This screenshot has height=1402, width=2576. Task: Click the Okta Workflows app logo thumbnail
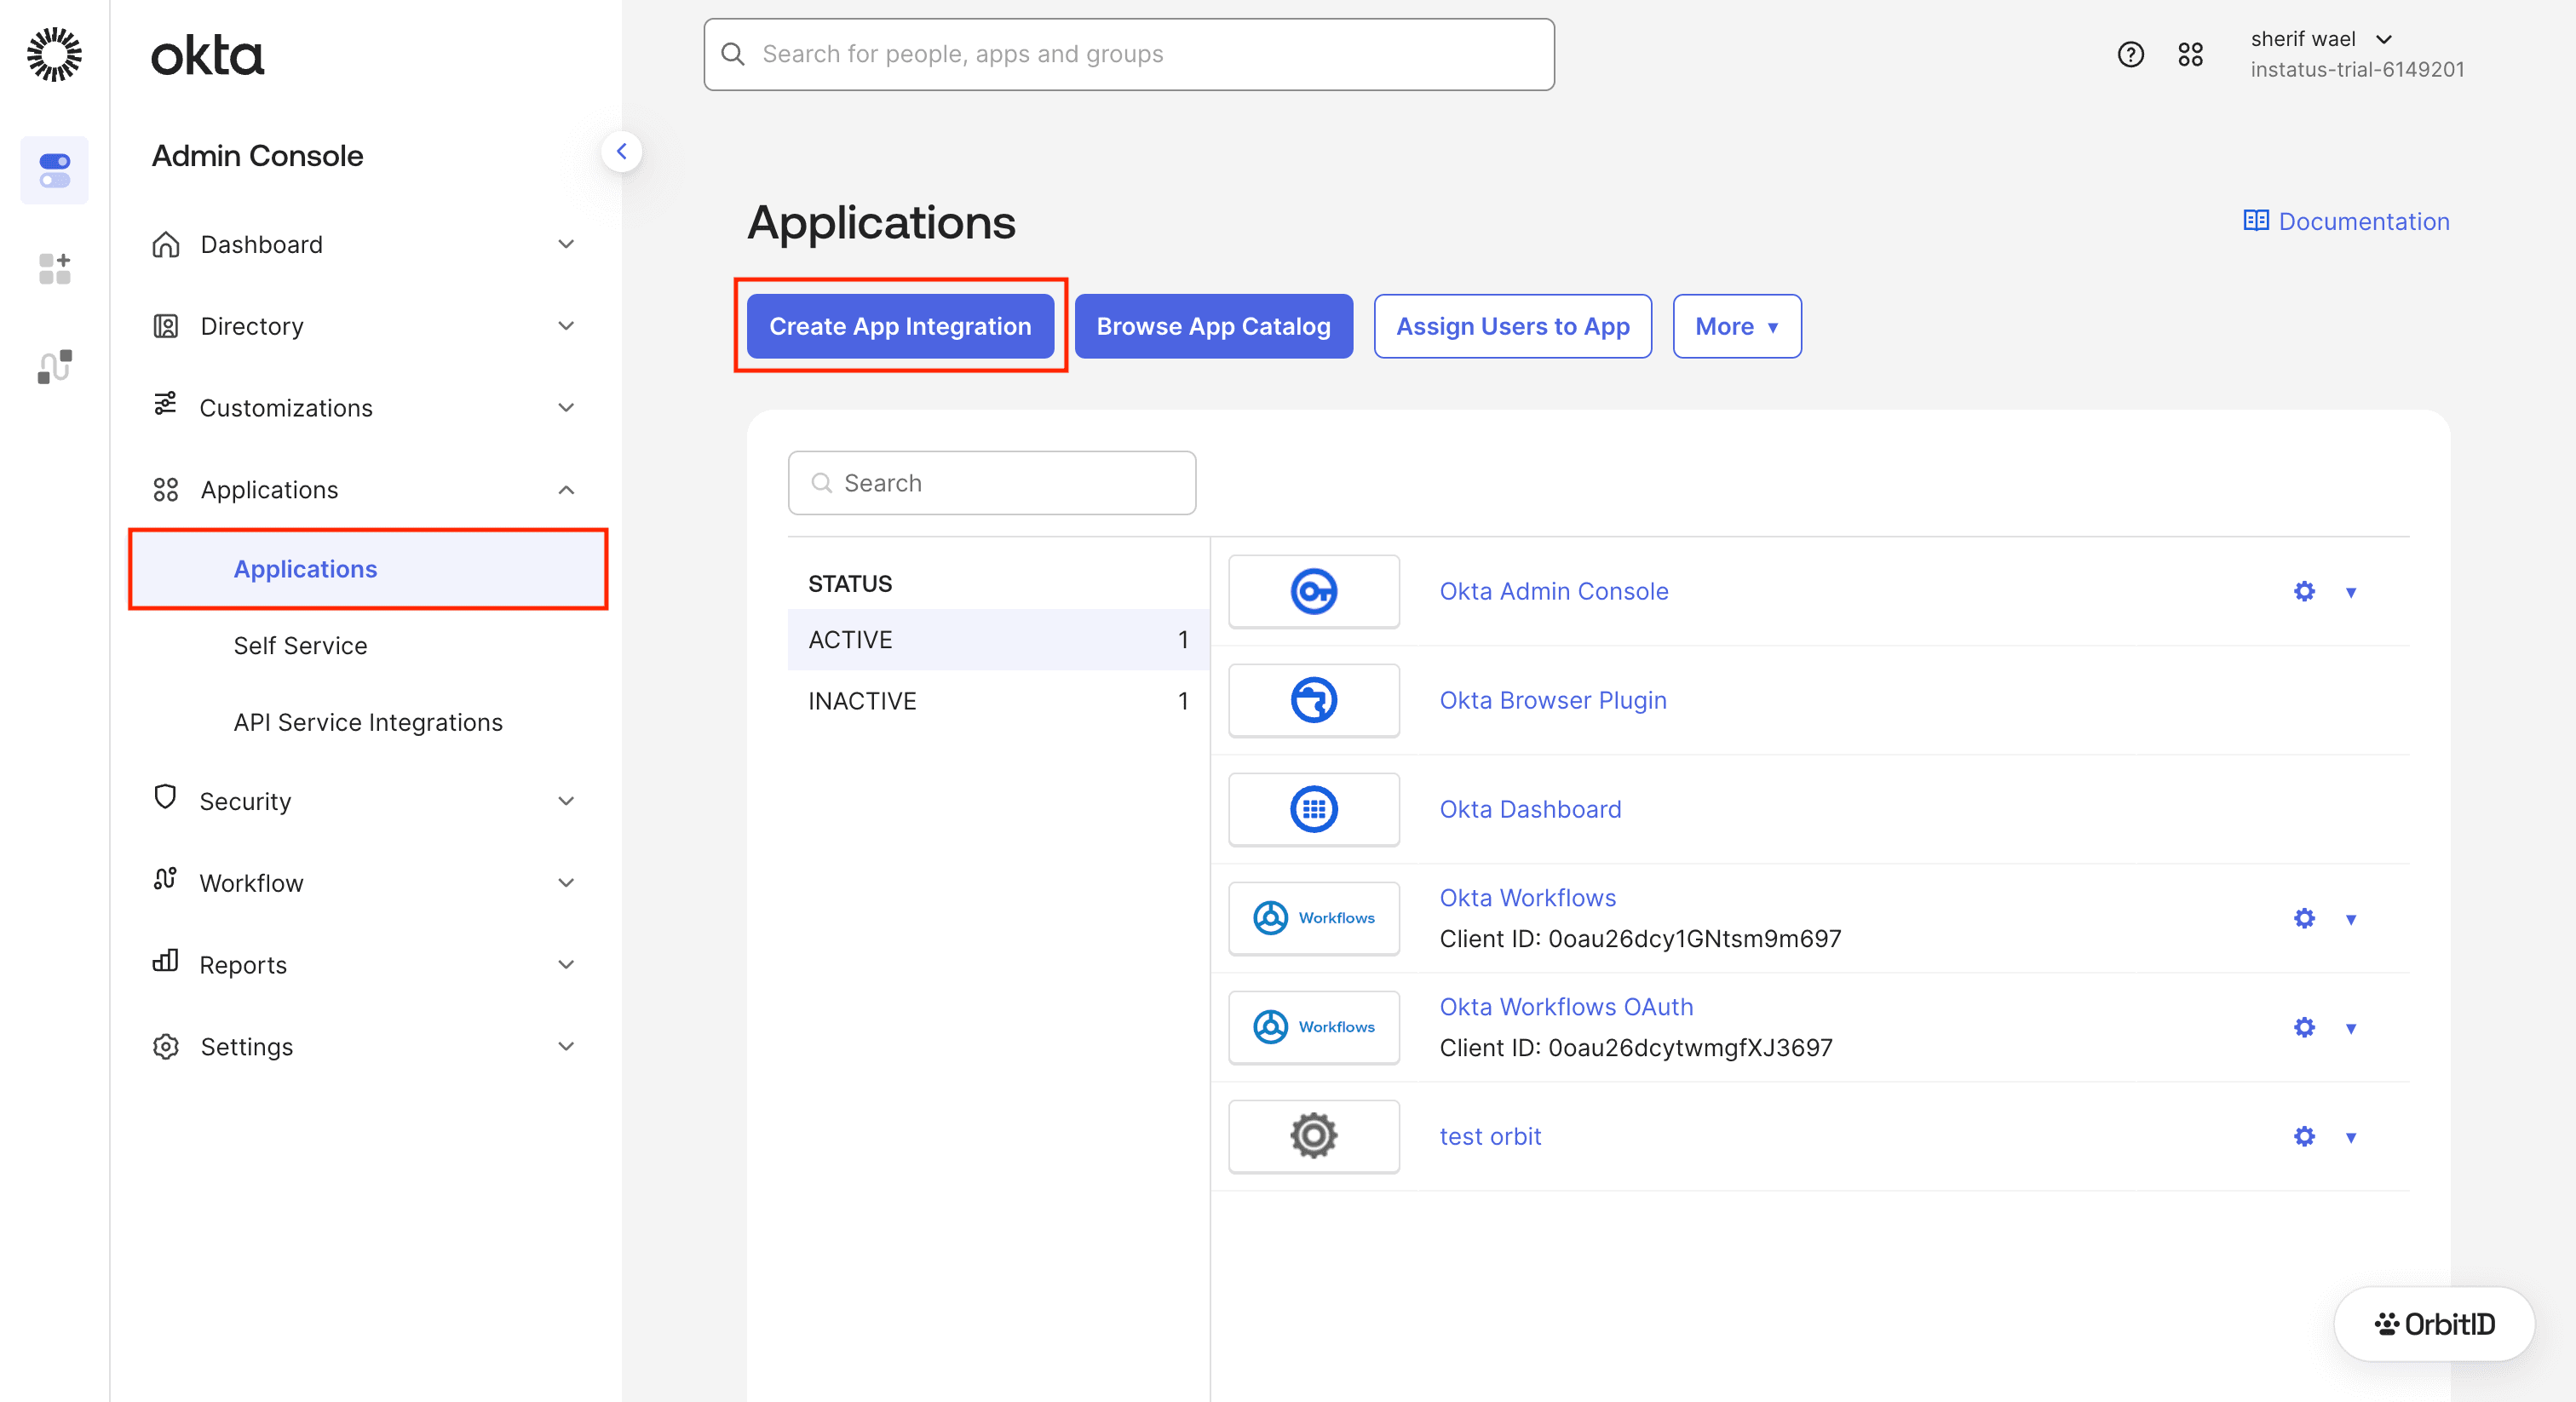pyautogui.click(x=1313, y=918)
